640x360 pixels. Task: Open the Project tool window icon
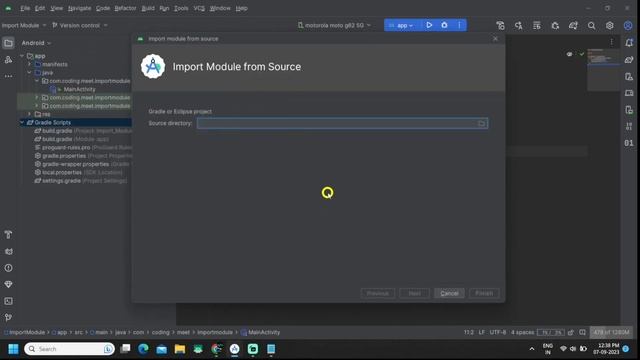click(8, 43)
